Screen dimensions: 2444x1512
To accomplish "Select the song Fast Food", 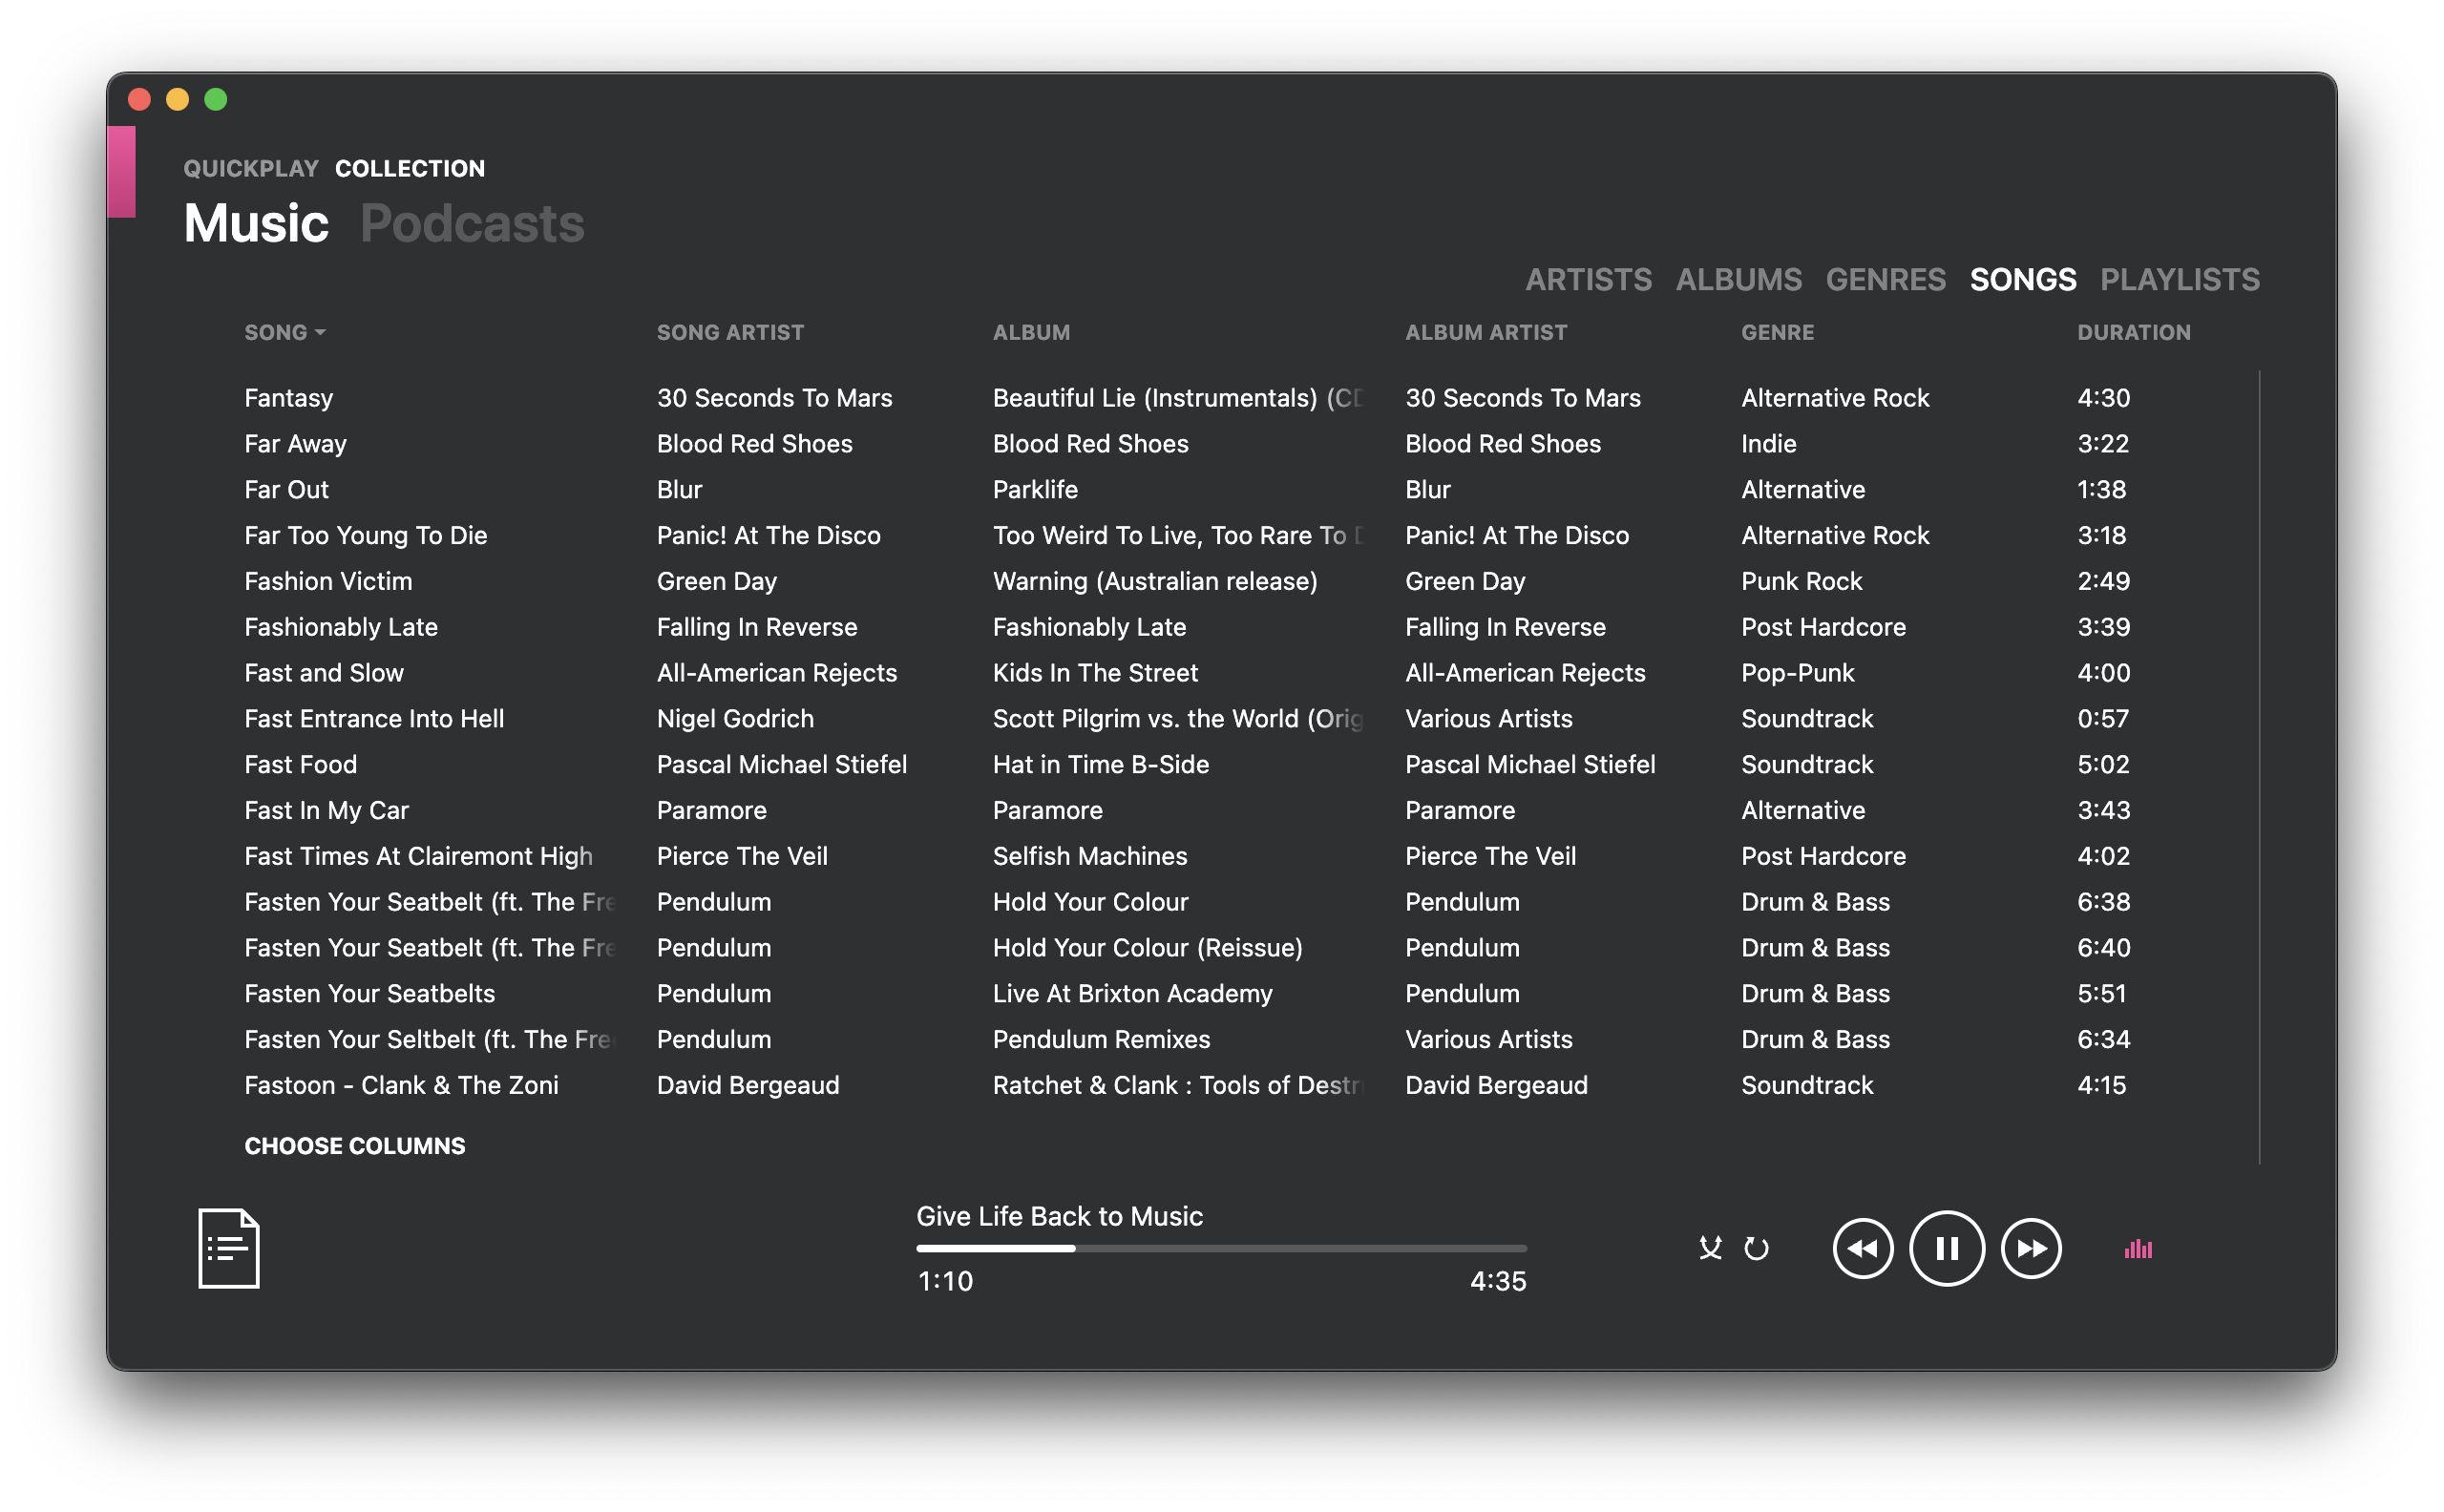I will 300,765.
